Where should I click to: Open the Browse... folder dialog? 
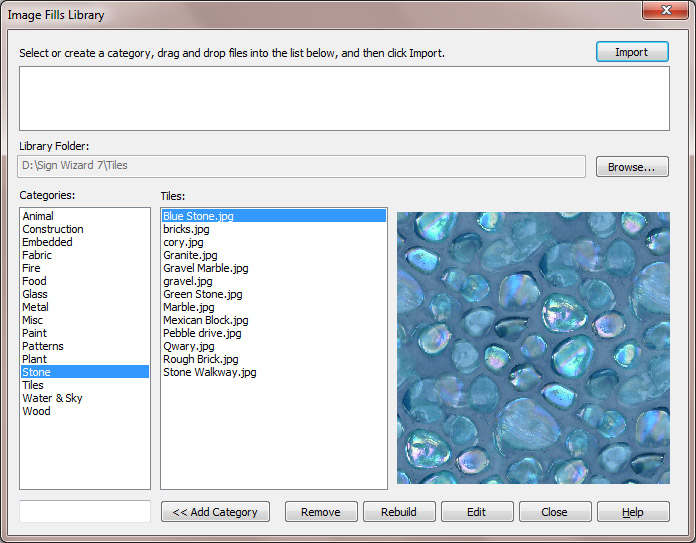(x=632, y=167)
